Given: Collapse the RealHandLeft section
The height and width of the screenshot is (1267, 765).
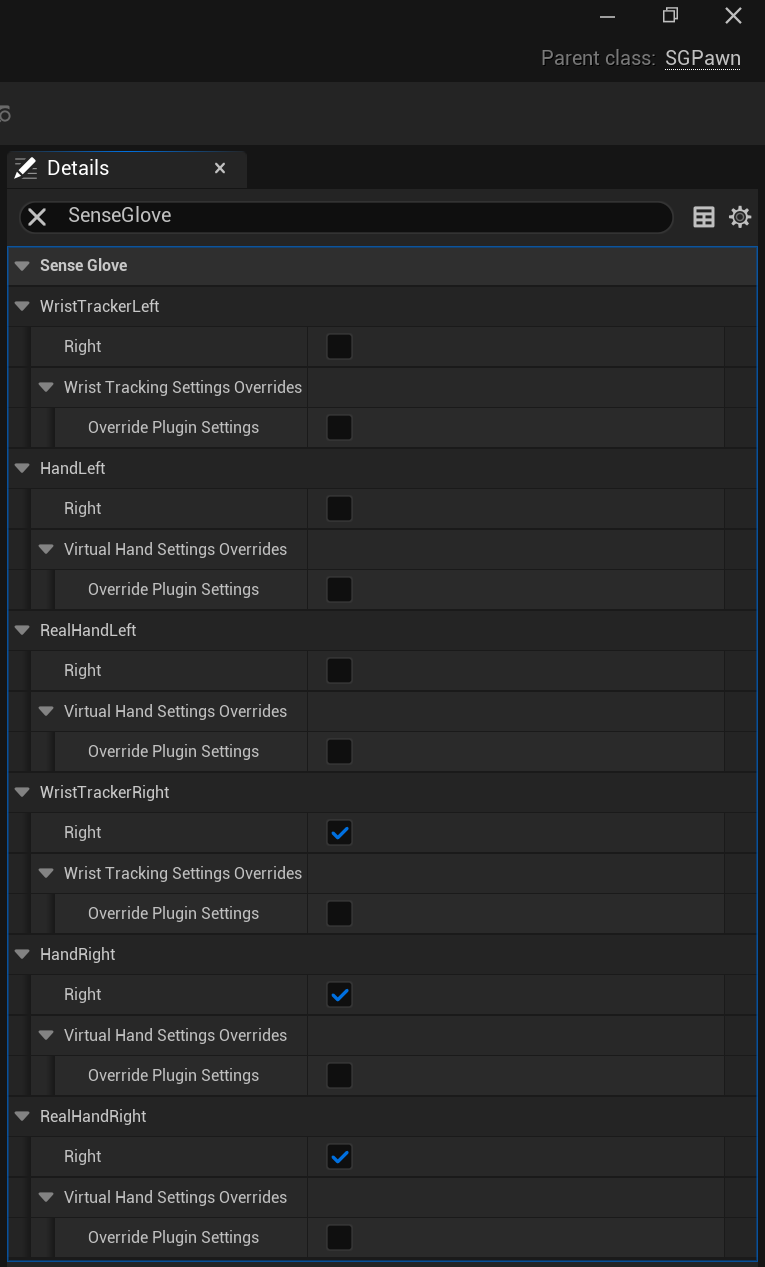Looking at the screenshot, I should [21, 630].
